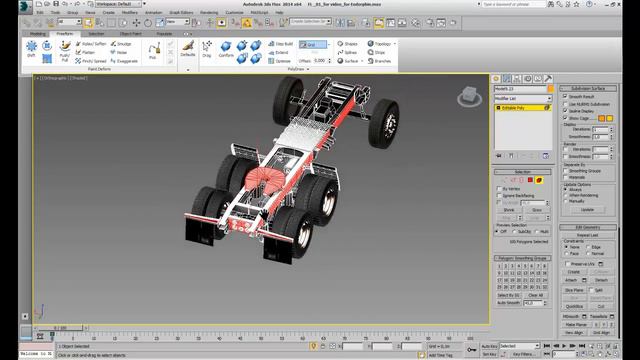
Task: Choose the Noise brush
Action: point(119,52)
